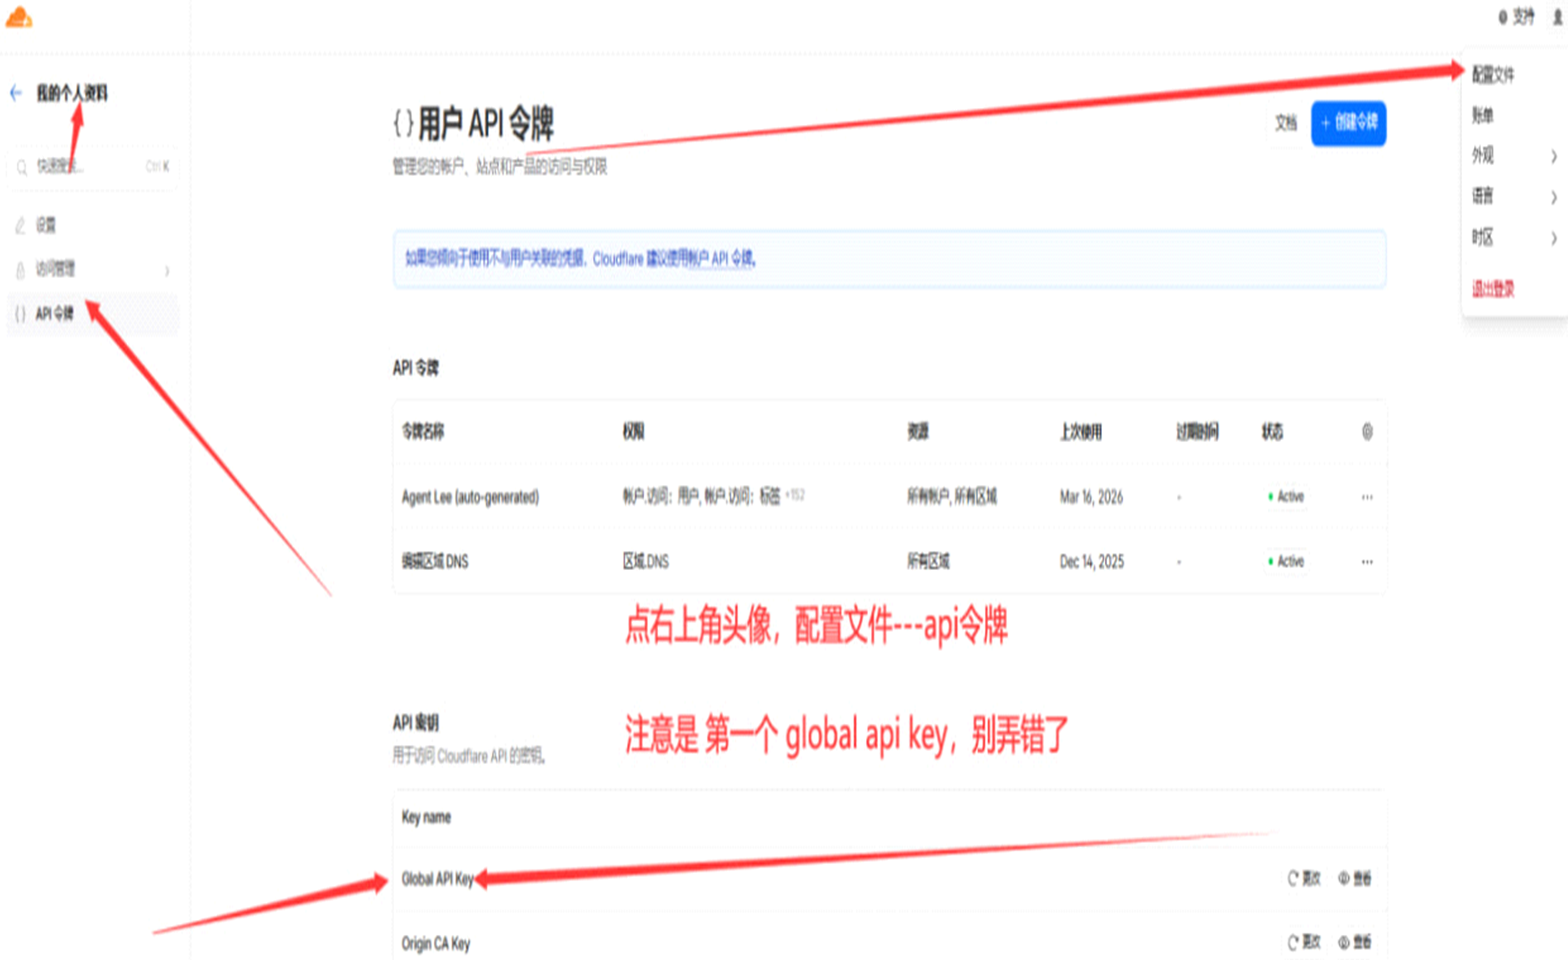
Task: Open the 文档 documentation button
Action: [1286, 123]
